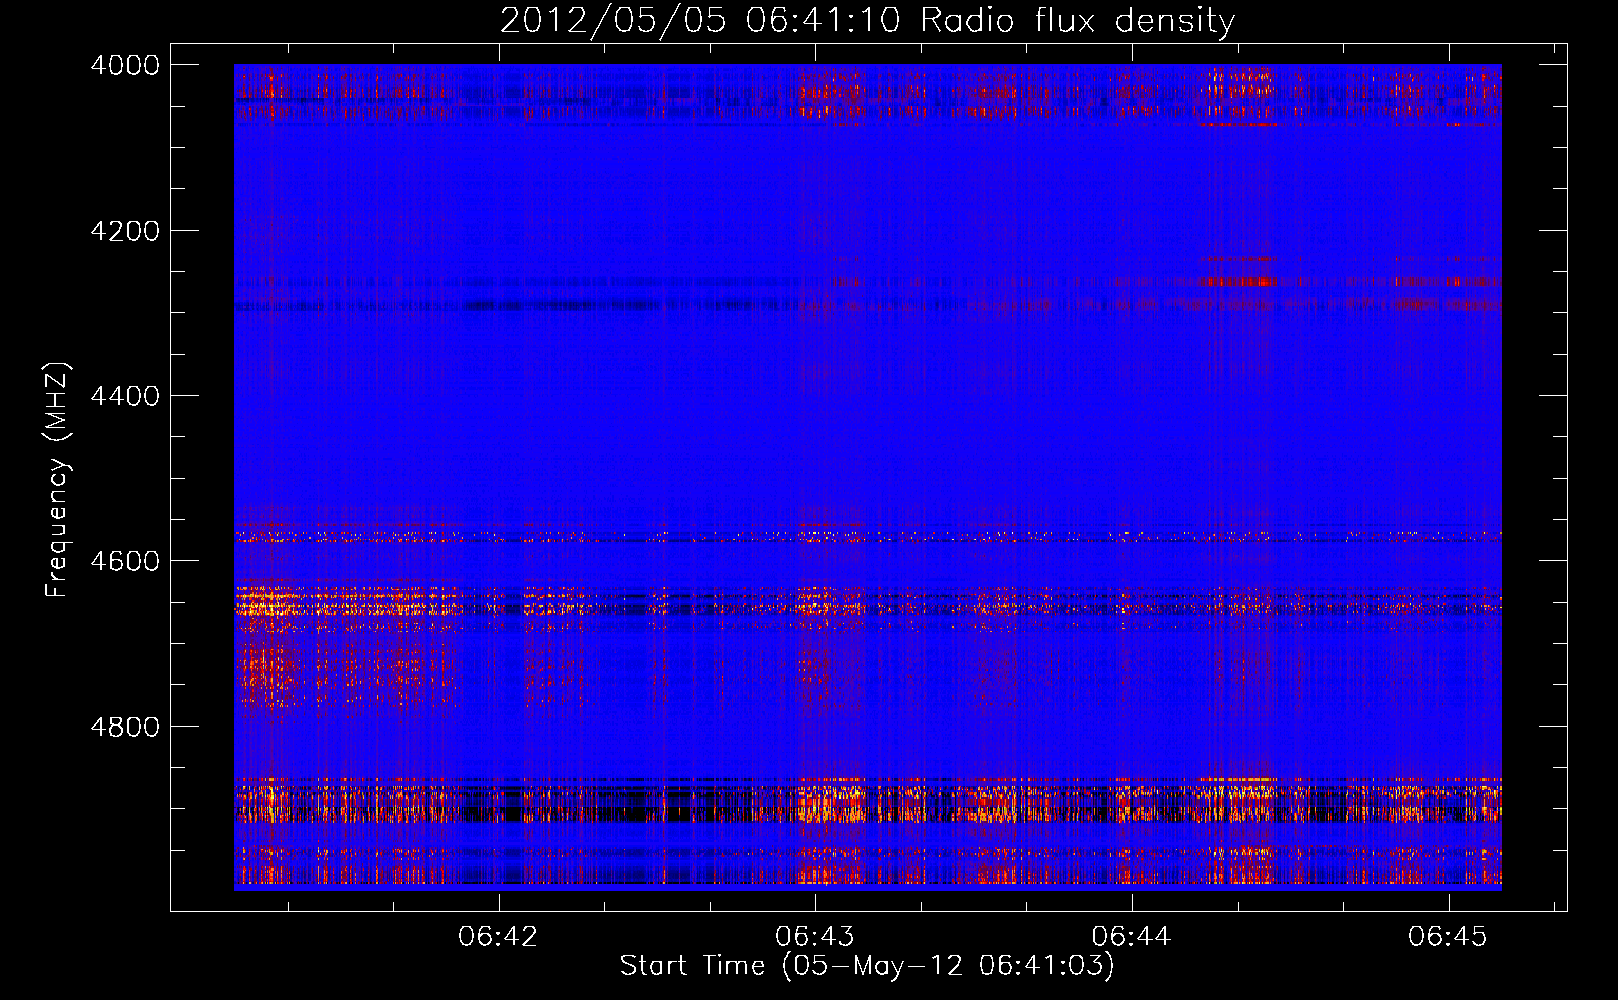Click the 06:43 time tick label
Image resolution: width=1618 pixels, height=1000 pixels.
(815, 937)
